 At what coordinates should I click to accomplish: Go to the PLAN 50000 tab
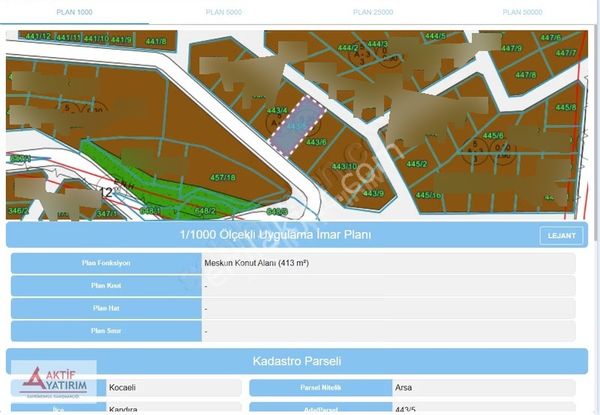(523, 12)
